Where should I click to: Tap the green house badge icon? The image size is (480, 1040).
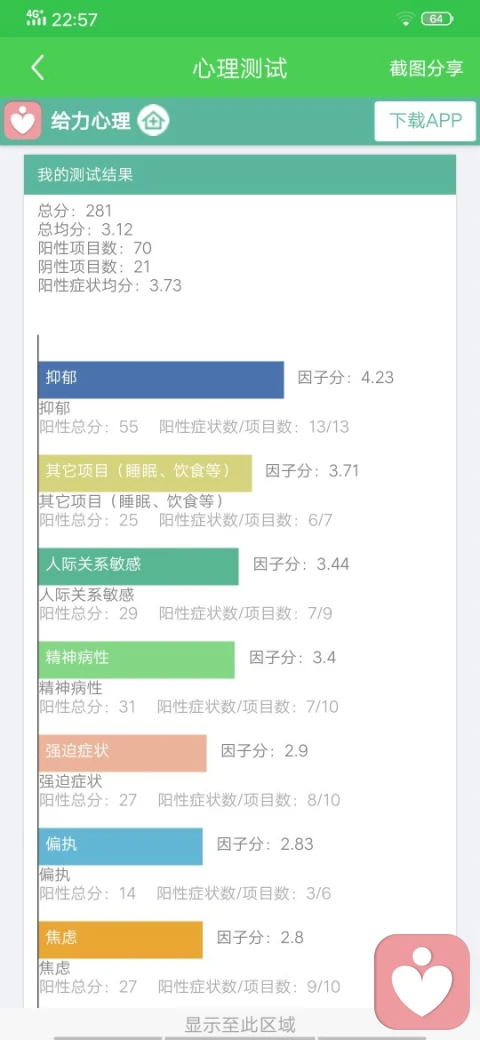coord(153,121)
